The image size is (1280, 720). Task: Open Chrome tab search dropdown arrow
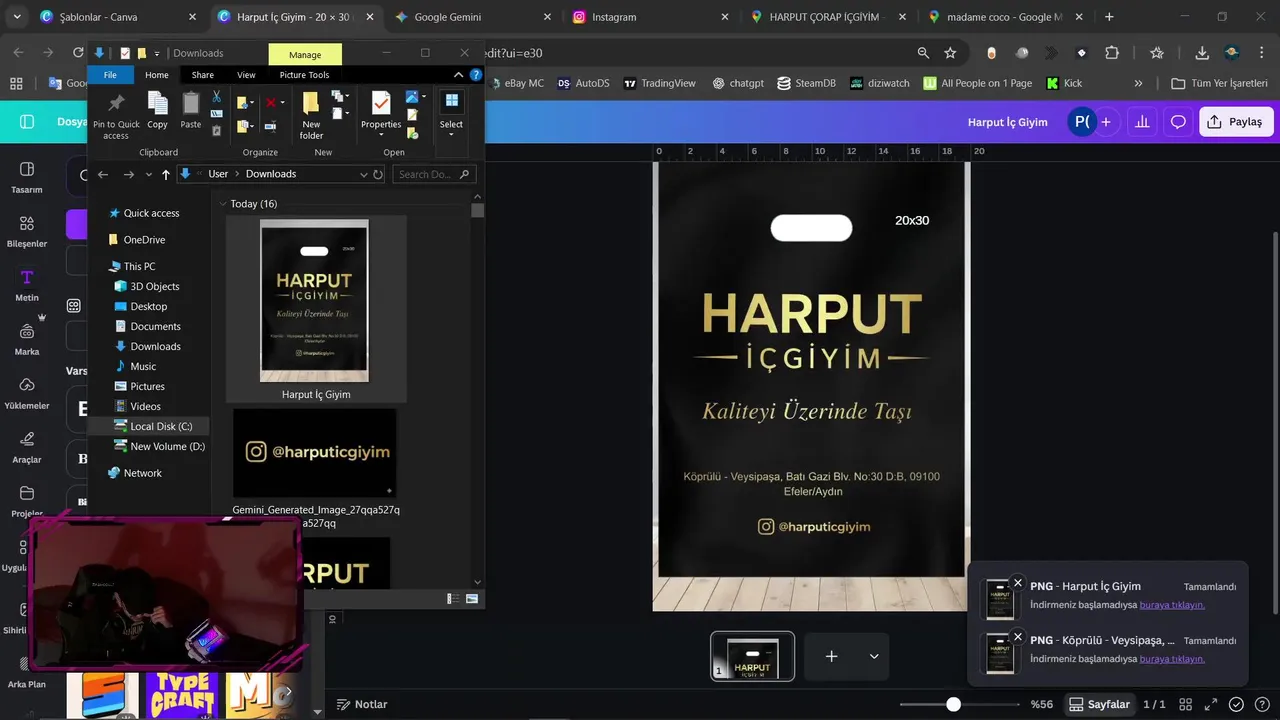(x=17, y=17)
